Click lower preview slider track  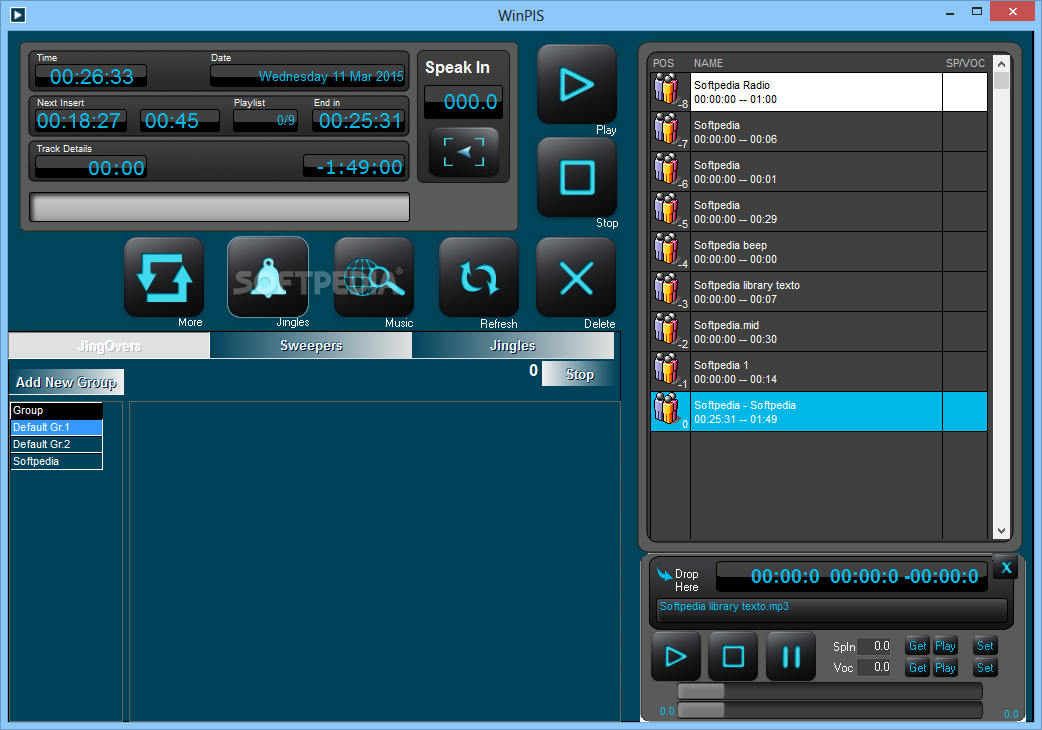click(x=829, y=710)
